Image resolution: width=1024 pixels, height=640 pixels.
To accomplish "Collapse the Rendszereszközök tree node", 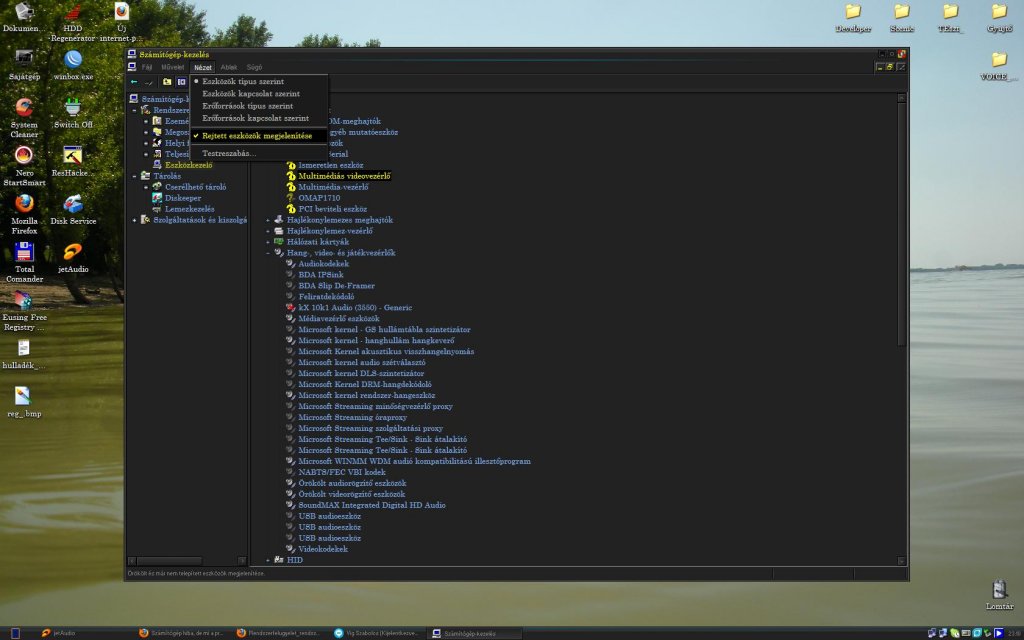I will click(135, 110).
